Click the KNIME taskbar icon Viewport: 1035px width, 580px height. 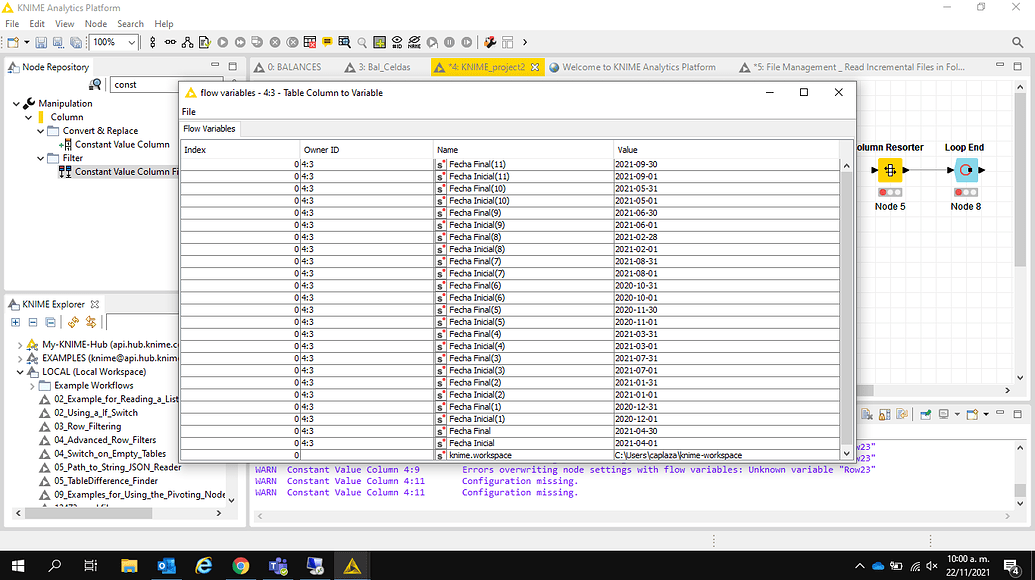pos(352,568)
